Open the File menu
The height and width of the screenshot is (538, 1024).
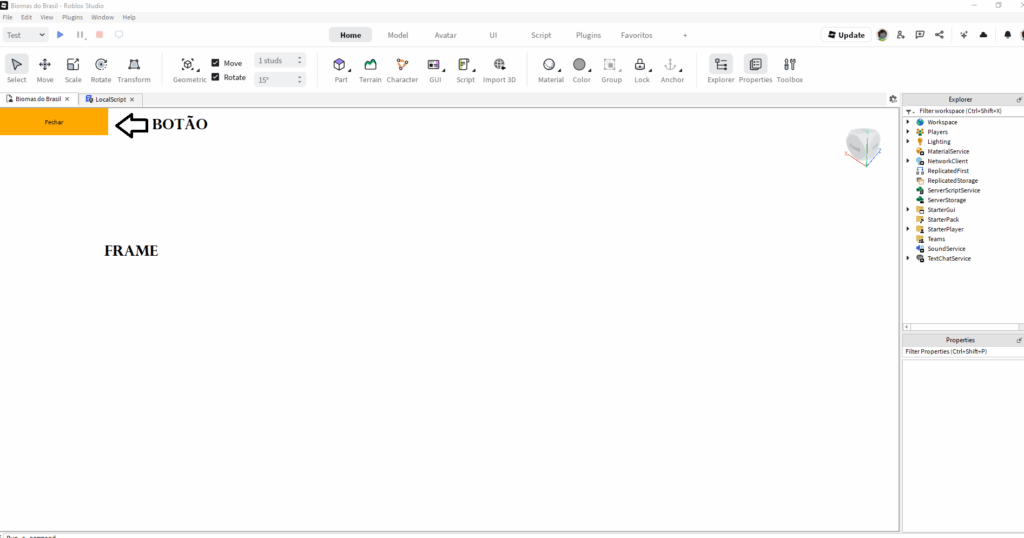click(x=8, y=17)
